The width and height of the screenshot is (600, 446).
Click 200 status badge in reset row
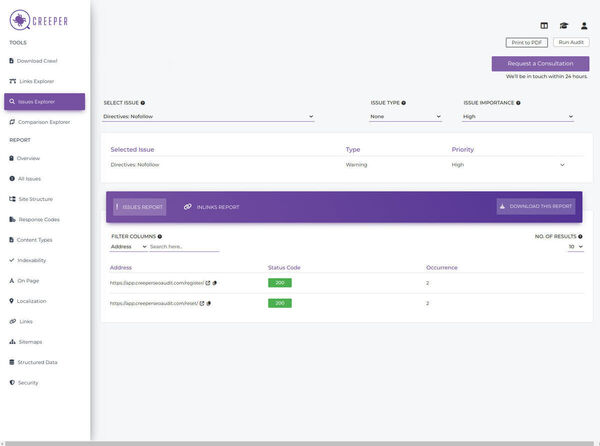pyautogui.click(x=280, y=303)
